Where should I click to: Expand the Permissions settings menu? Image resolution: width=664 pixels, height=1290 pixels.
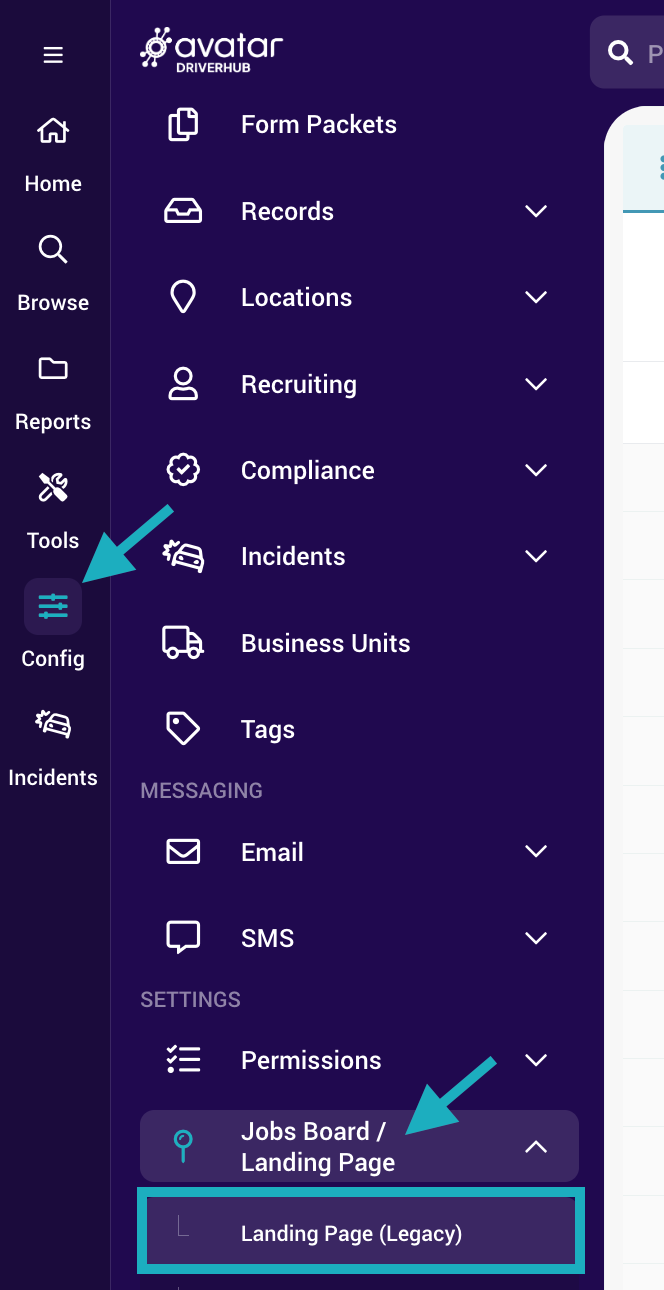click(x=536, y=1060)
